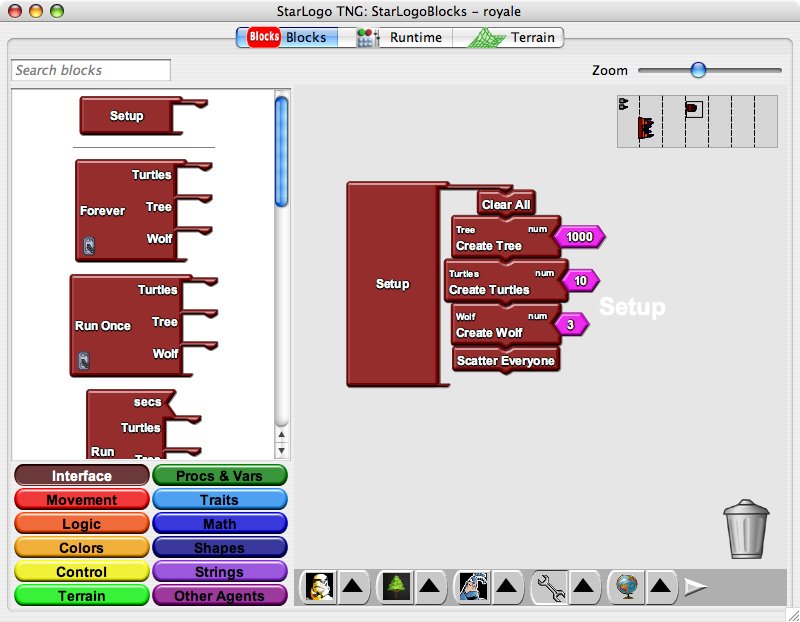Open the Movement block category
Screen dimensions: 800x622
tap(82, 500)
